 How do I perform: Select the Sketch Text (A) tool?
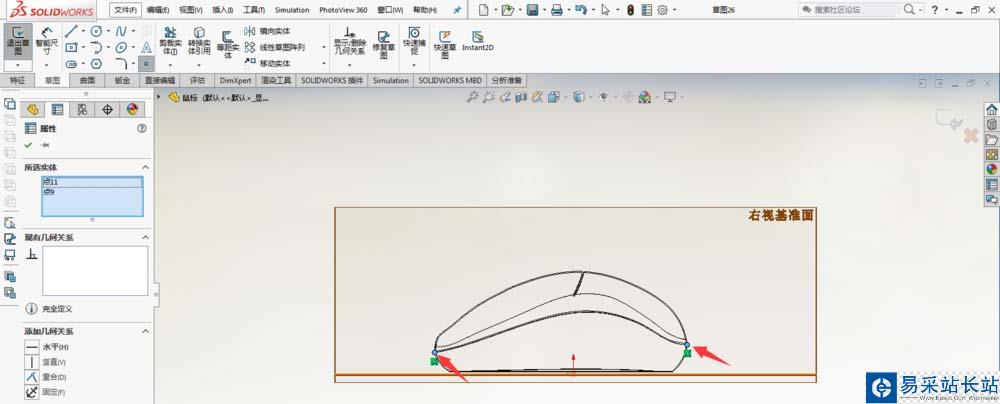[146, 47]
